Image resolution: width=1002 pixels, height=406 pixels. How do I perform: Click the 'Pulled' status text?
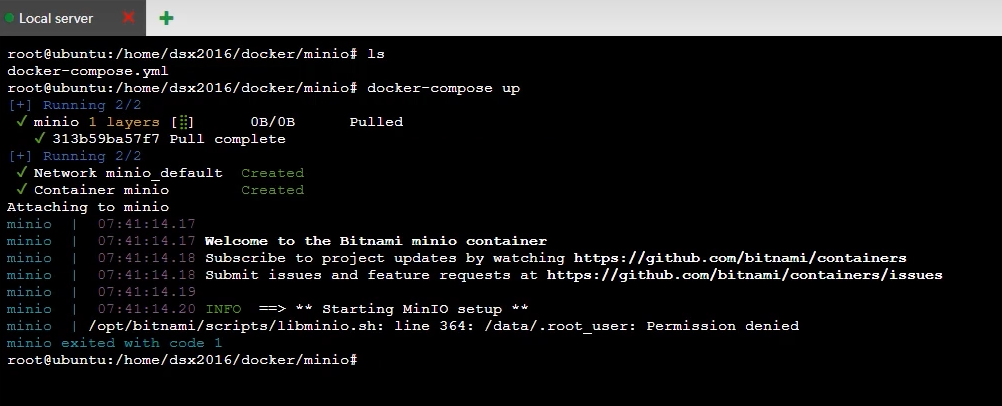click(x=376, y=122)
